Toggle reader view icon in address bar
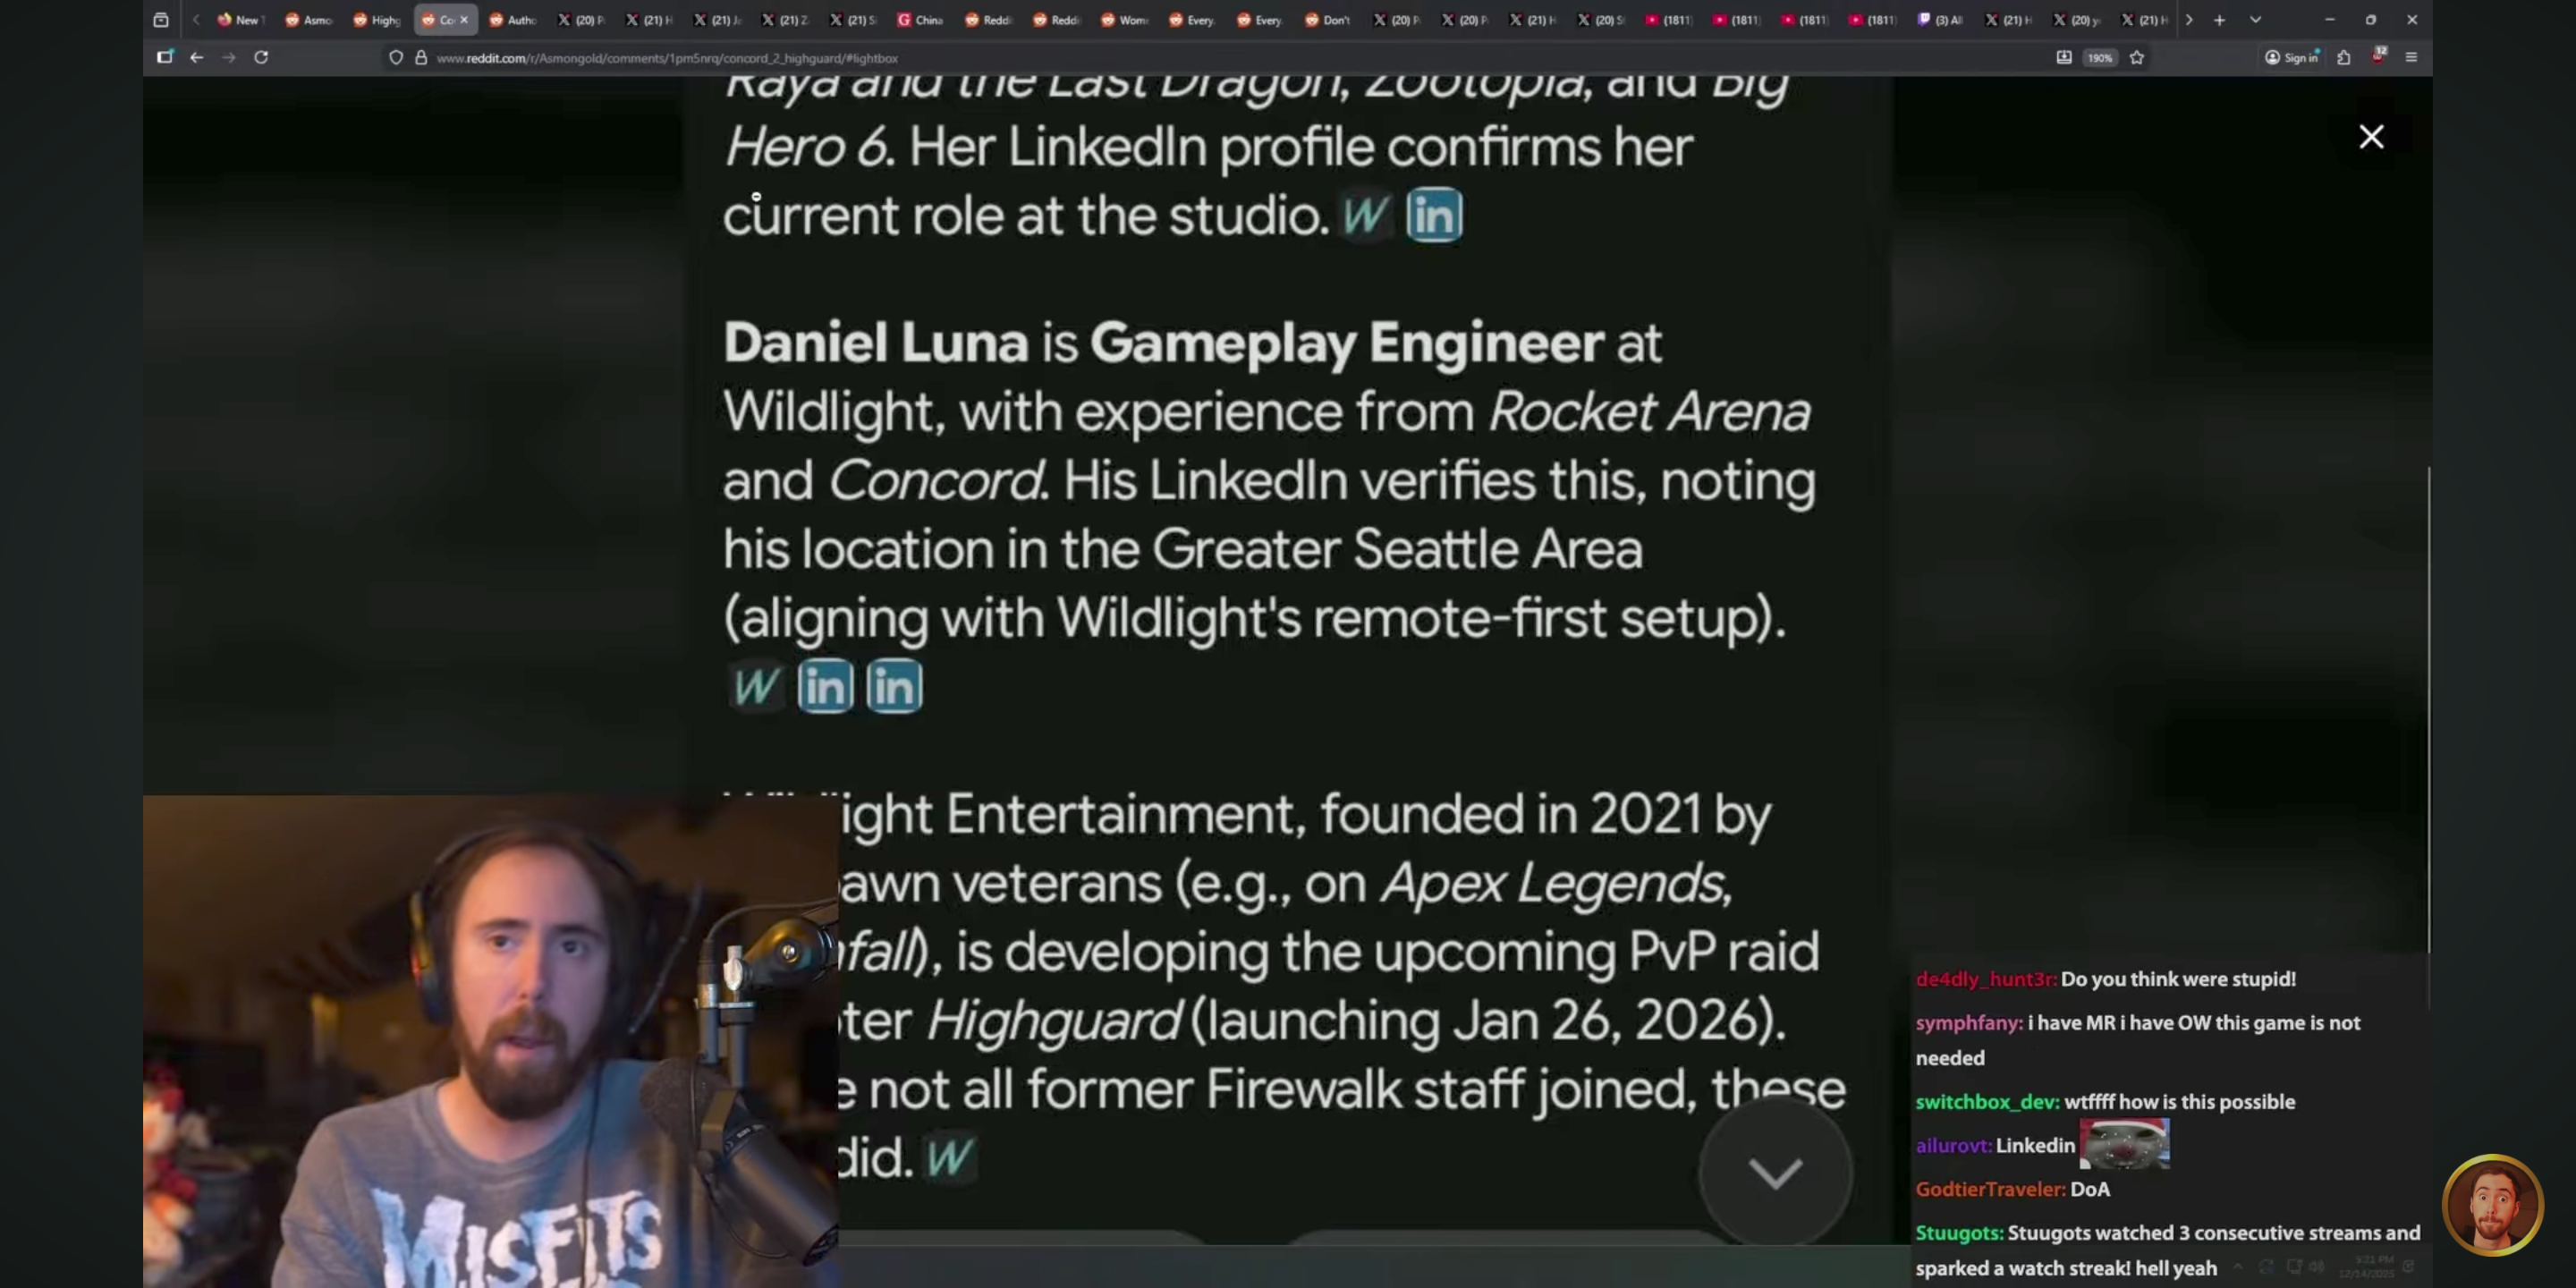The height and width of the screenshot is (1288, 2576). coord(2063,57)
